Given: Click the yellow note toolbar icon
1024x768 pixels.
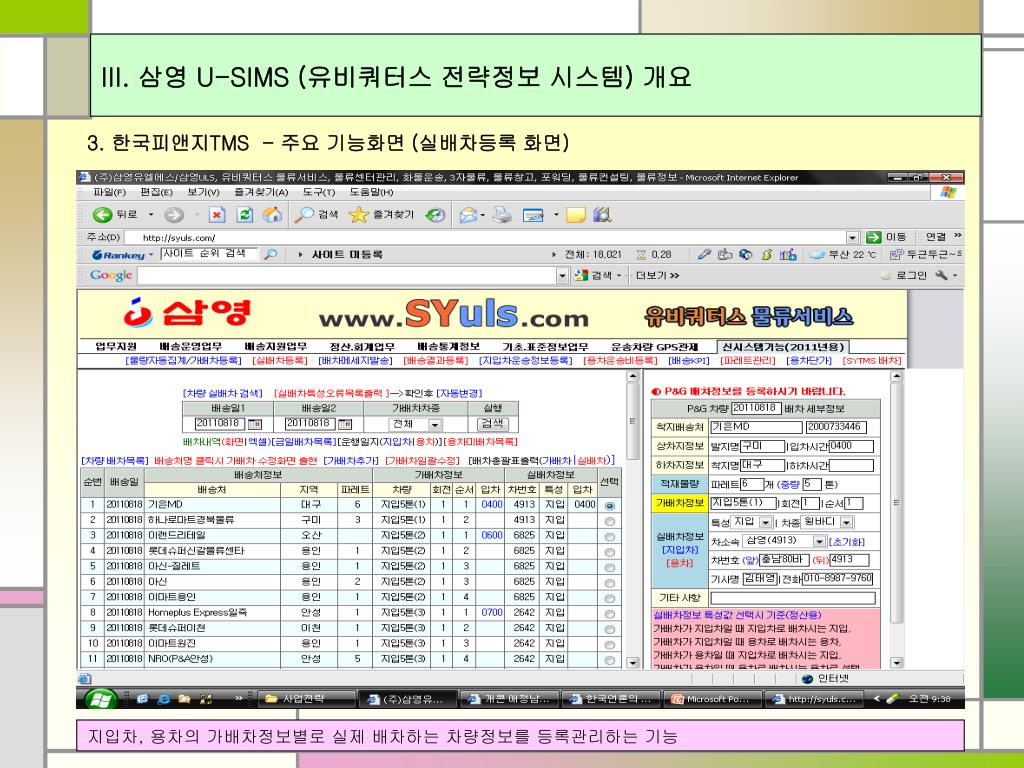Looking at the screenshot, I should point(575,215).
